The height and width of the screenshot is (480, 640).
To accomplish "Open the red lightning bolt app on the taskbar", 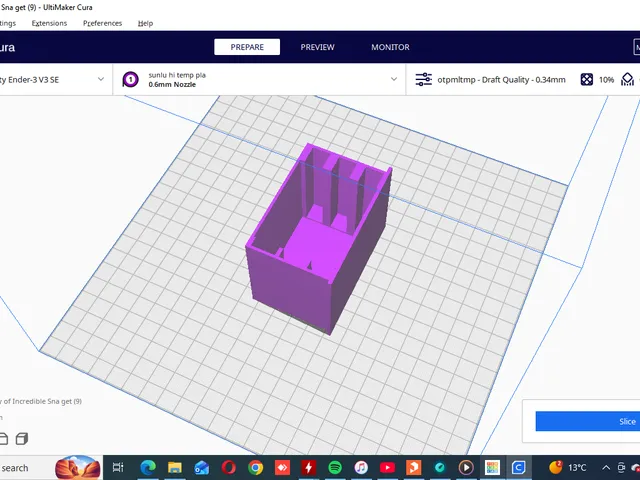I will click(309, 467).
